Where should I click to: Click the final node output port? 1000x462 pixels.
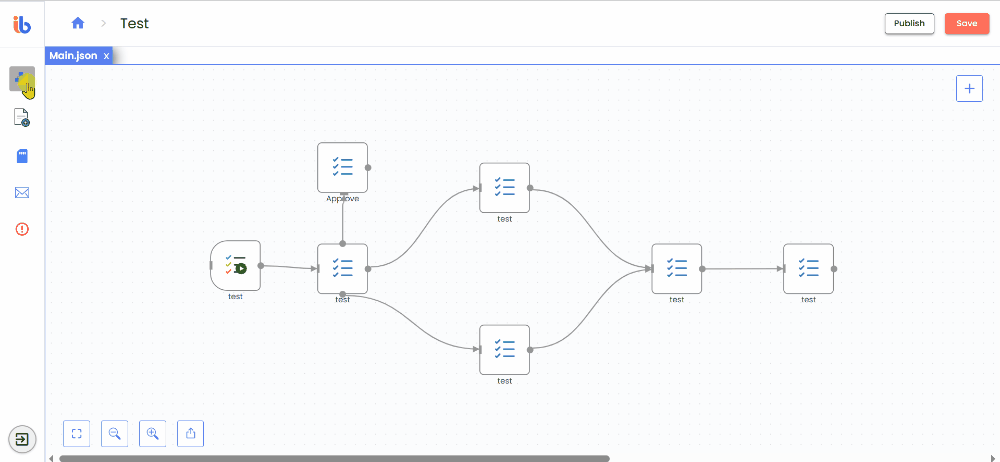coord(834,269)
